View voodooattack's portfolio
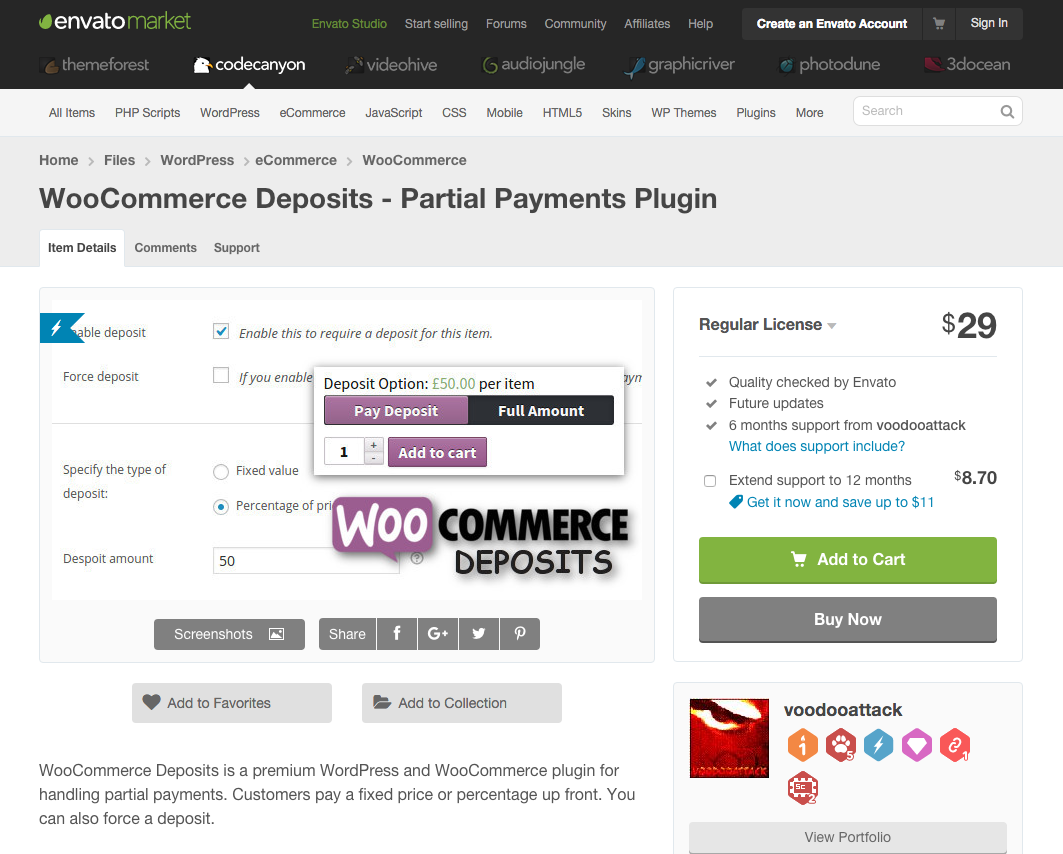The width and height of the screenshot is (1063, 854). (847, 838)
